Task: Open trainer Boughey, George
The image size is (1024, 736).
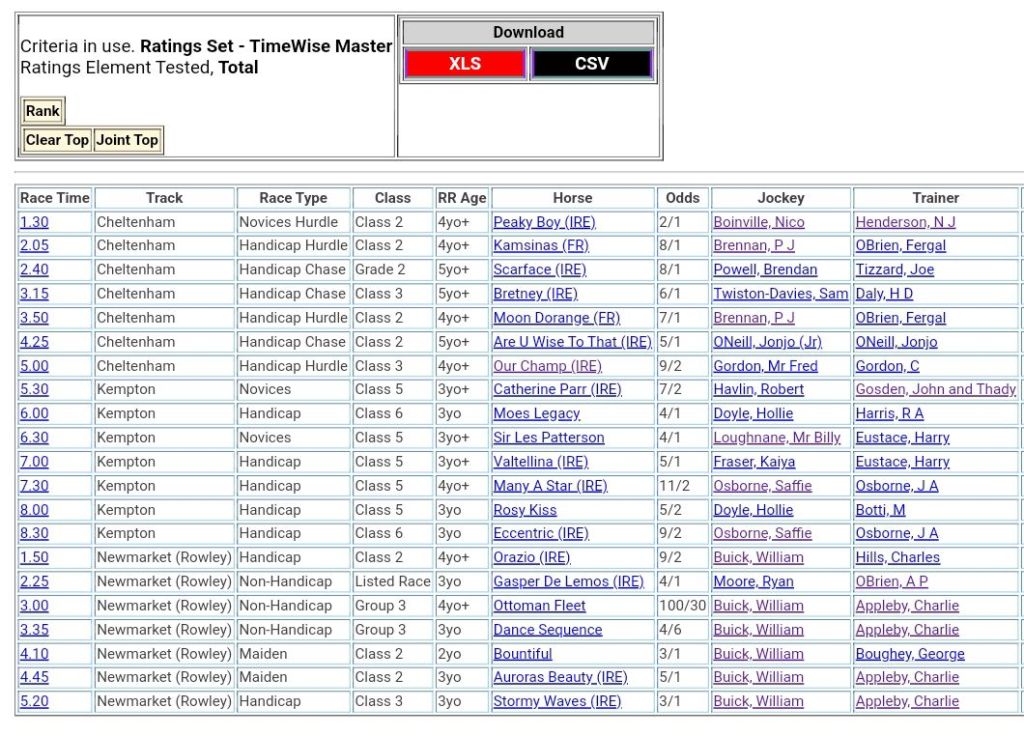Action: point(910,654)
